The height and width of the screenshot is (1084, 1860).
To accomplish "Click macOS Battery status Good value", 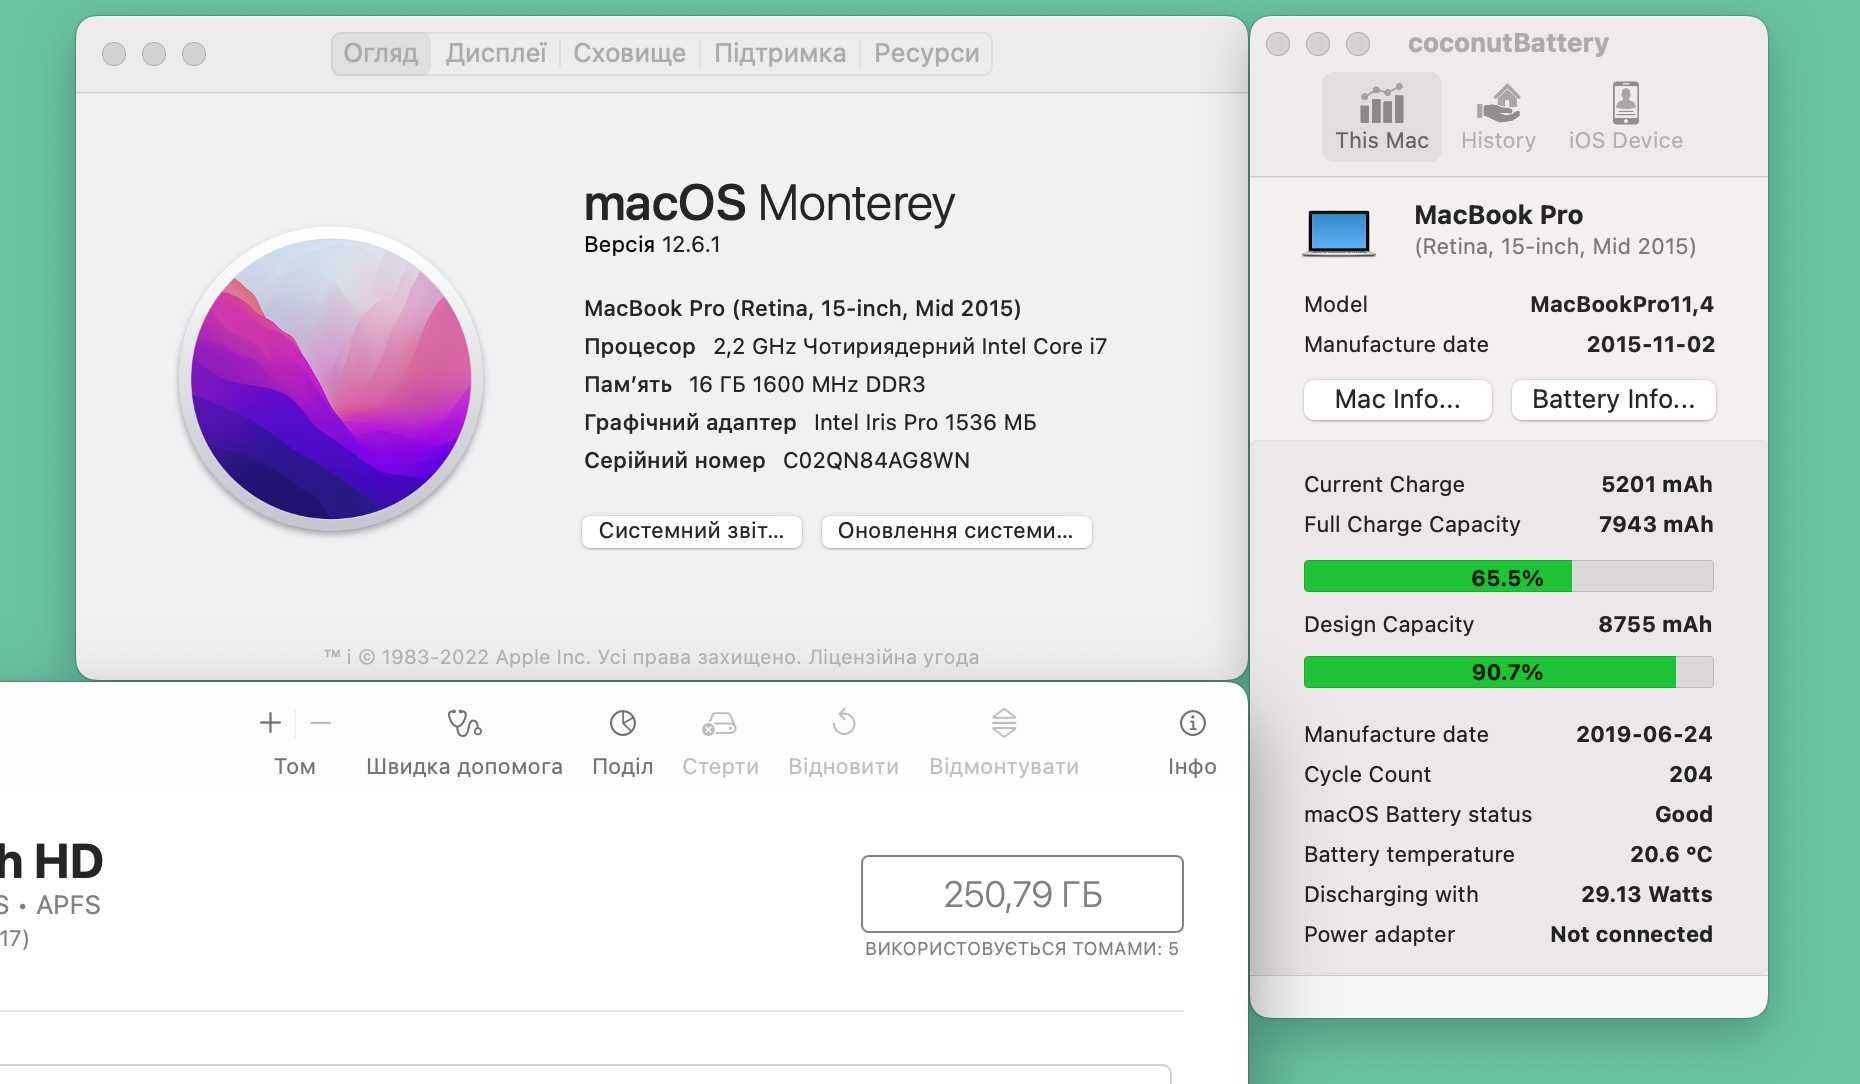I will (1683, 815).
